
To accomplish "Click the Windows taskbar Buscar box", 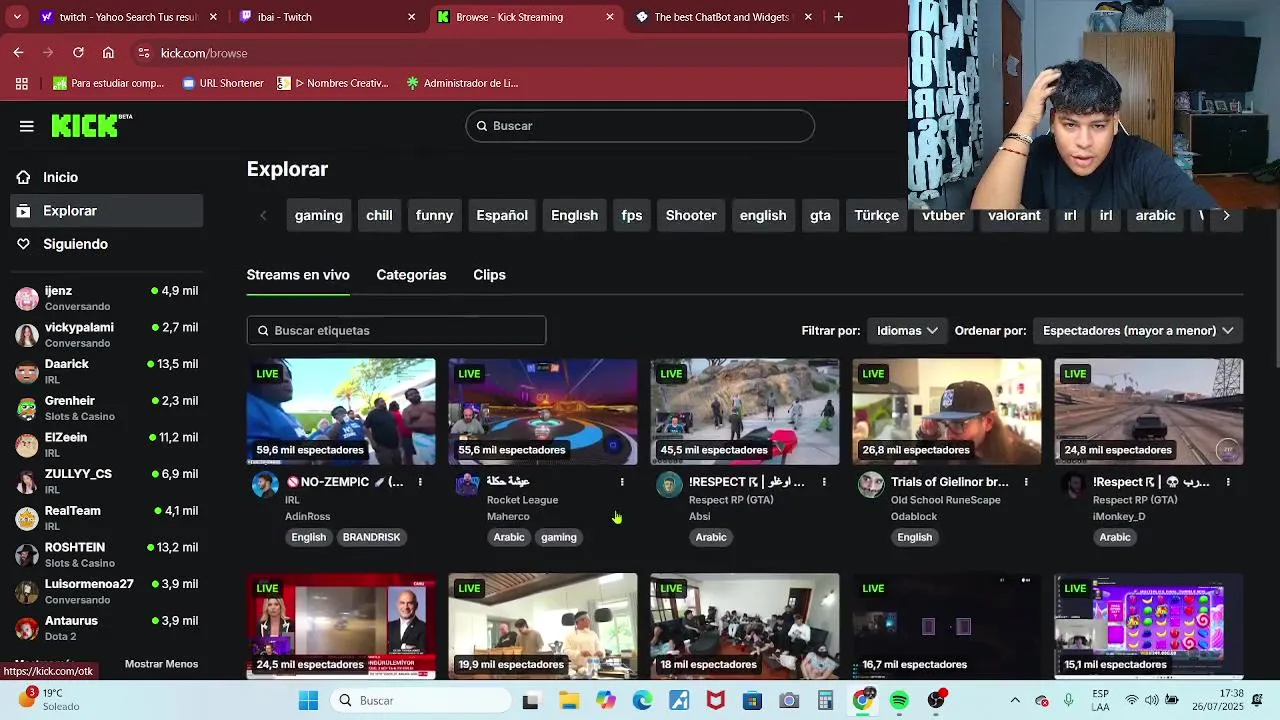I will (419, 701).
